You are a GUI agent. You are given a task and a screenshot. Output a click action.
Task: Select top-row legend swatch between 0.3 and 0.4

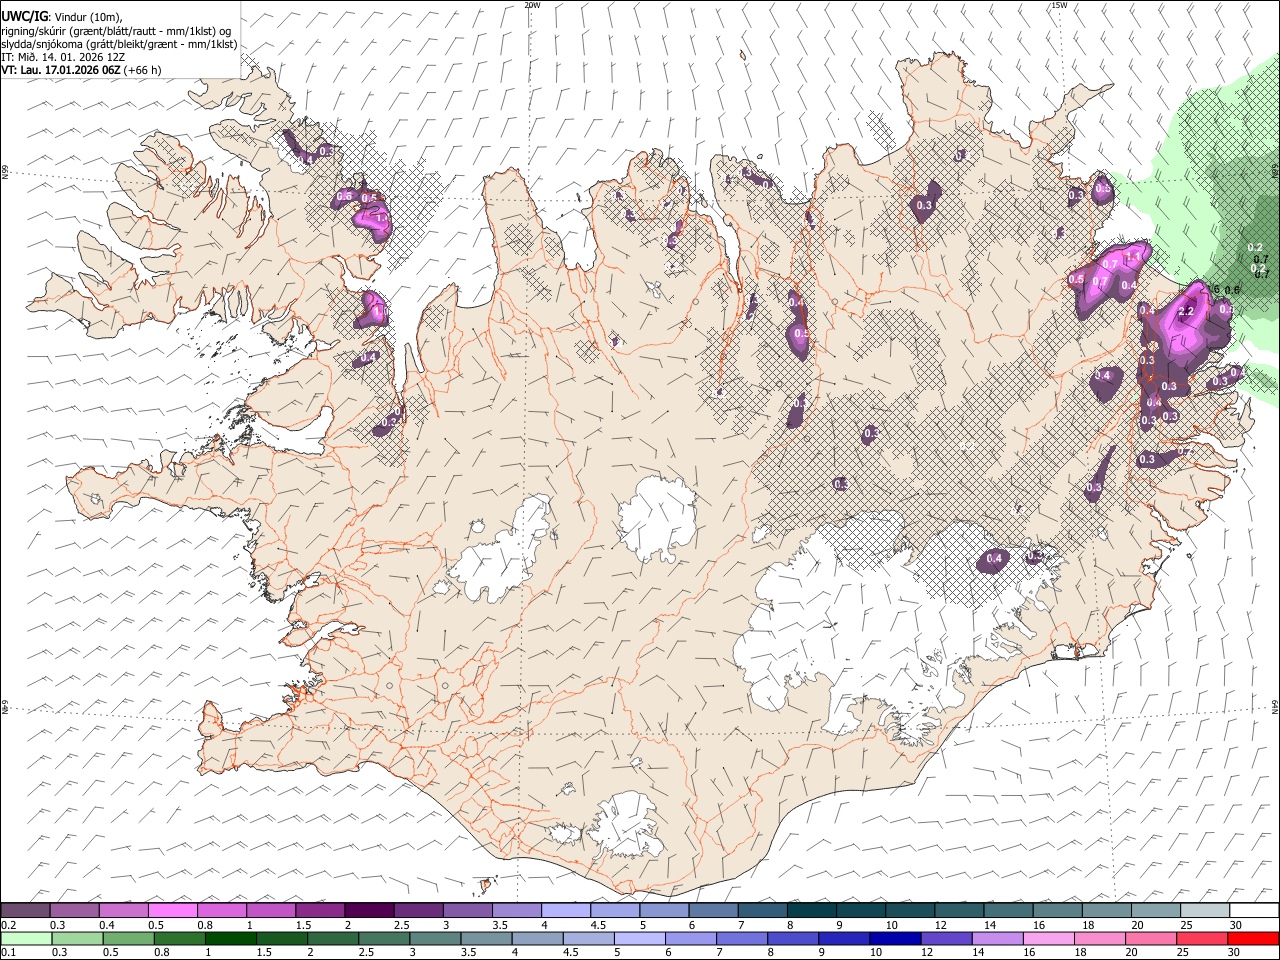click(x=74, y=911)
